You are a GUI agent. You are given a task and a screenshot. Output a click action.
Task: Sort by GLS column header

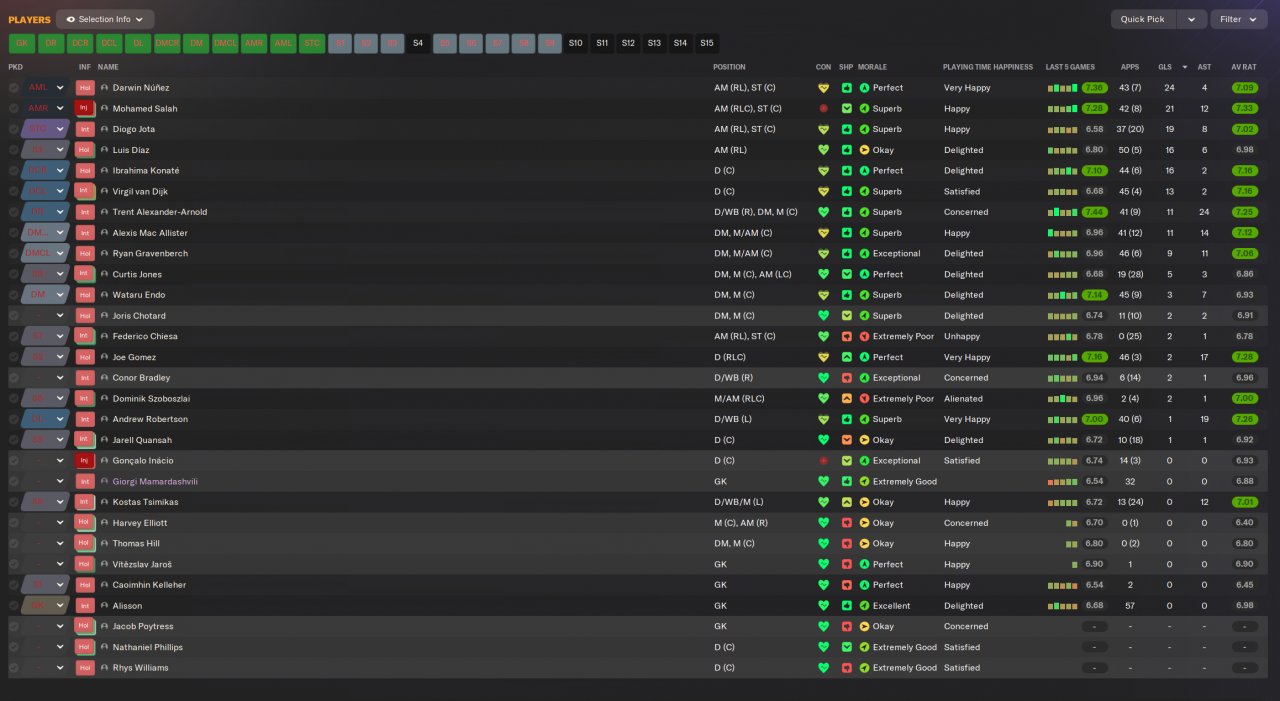pos(1165,67)
